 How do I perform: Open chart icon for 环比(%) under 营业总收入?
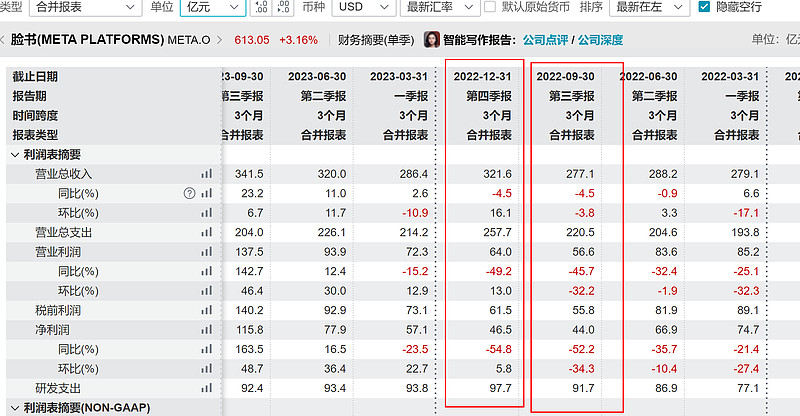coord(206,213)
